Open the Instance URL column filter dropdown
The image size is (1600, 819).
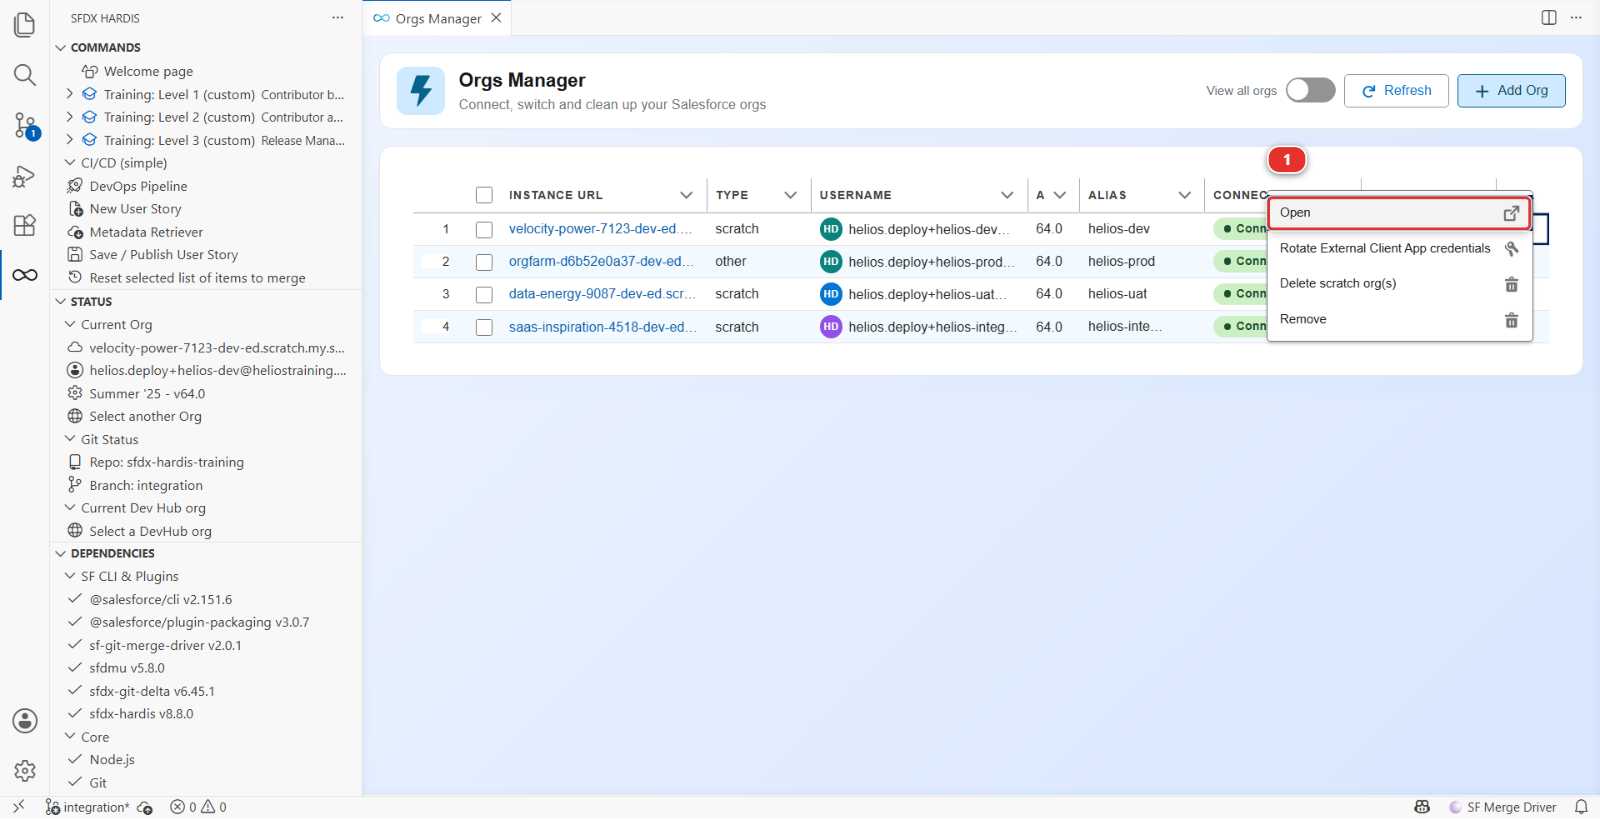pyautogui.click(x=686, y=195)
